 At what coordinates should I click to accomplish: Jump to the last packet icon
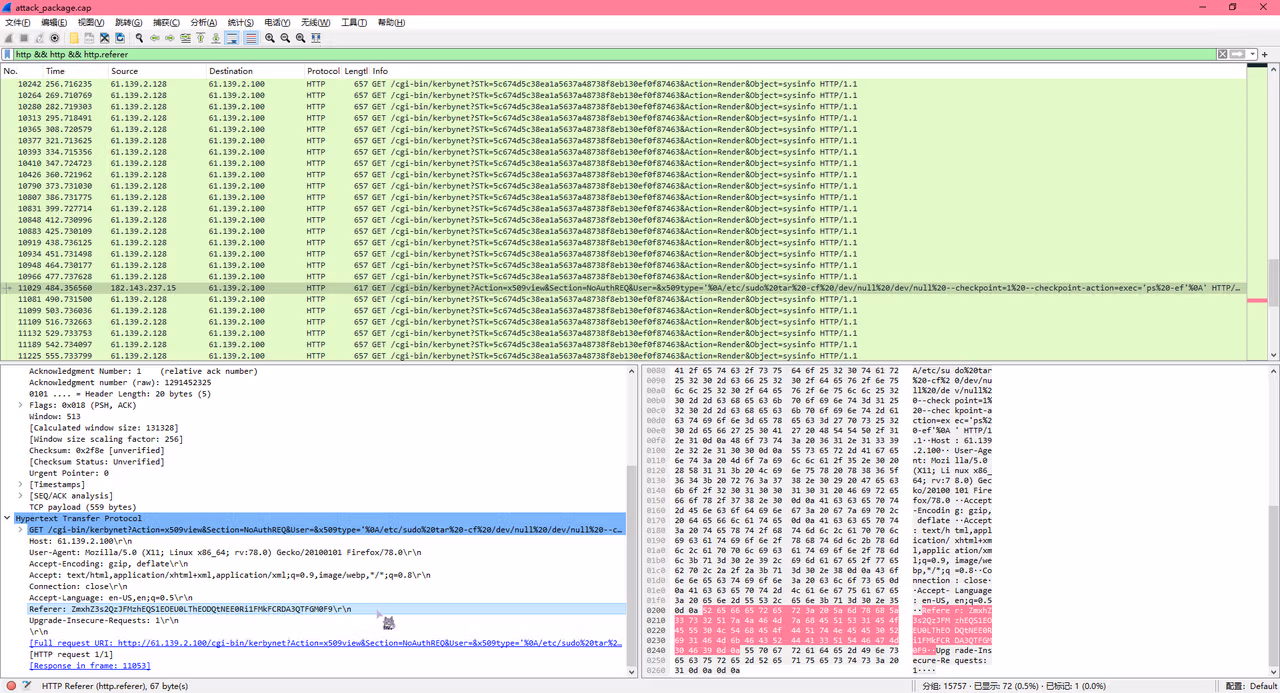[215, 38]
